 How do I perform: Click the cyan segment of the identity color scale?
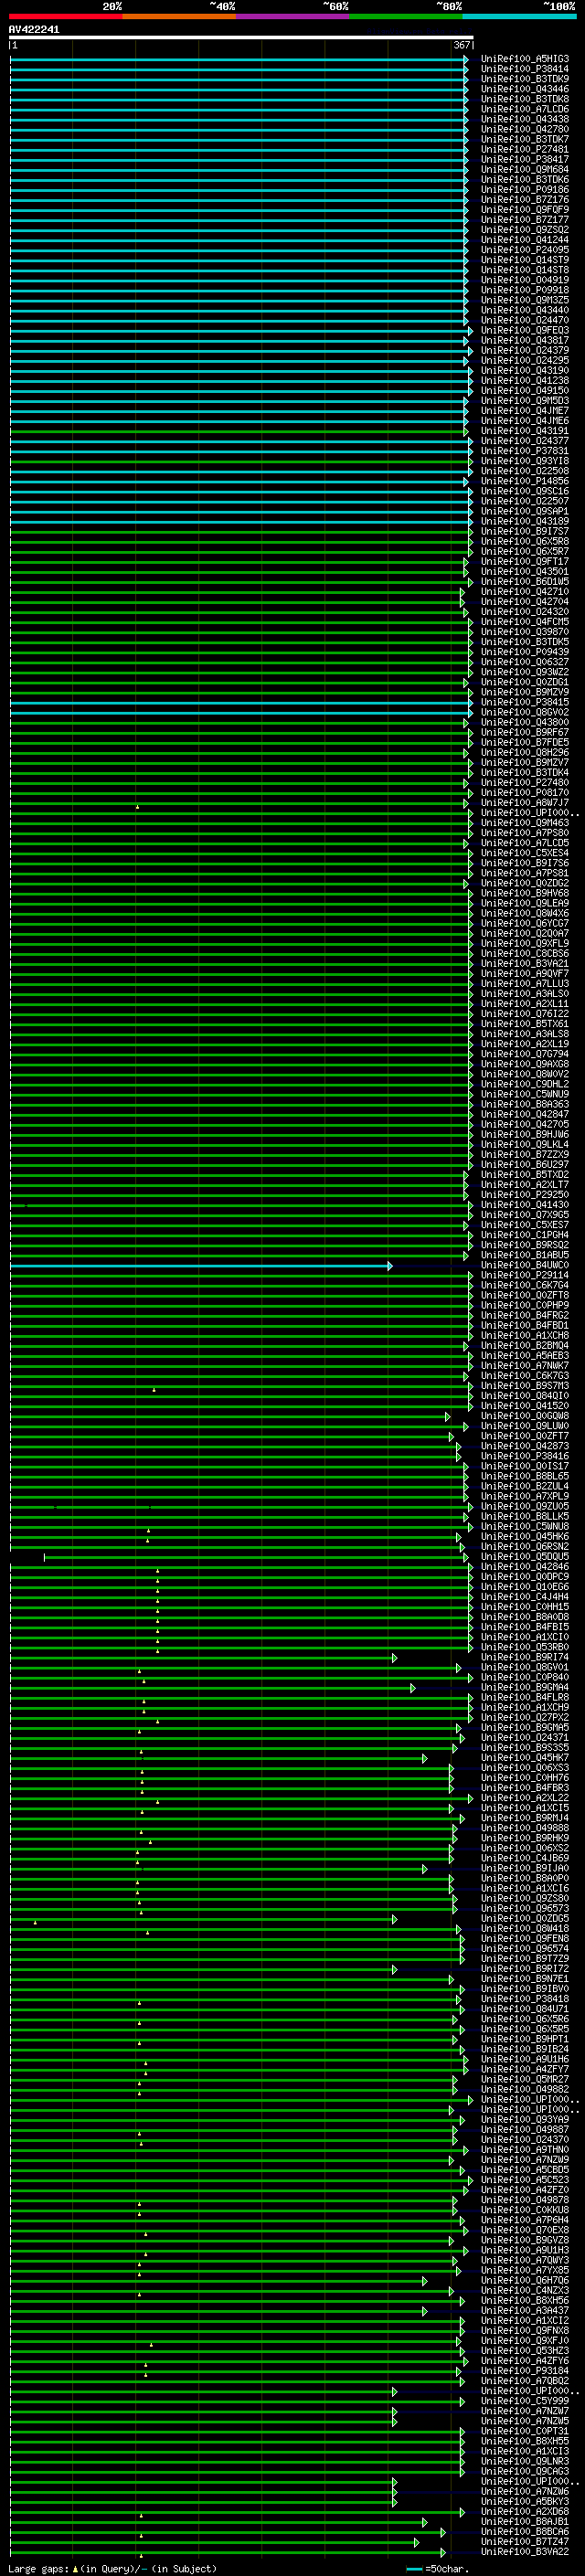click(x=519, y=16)
